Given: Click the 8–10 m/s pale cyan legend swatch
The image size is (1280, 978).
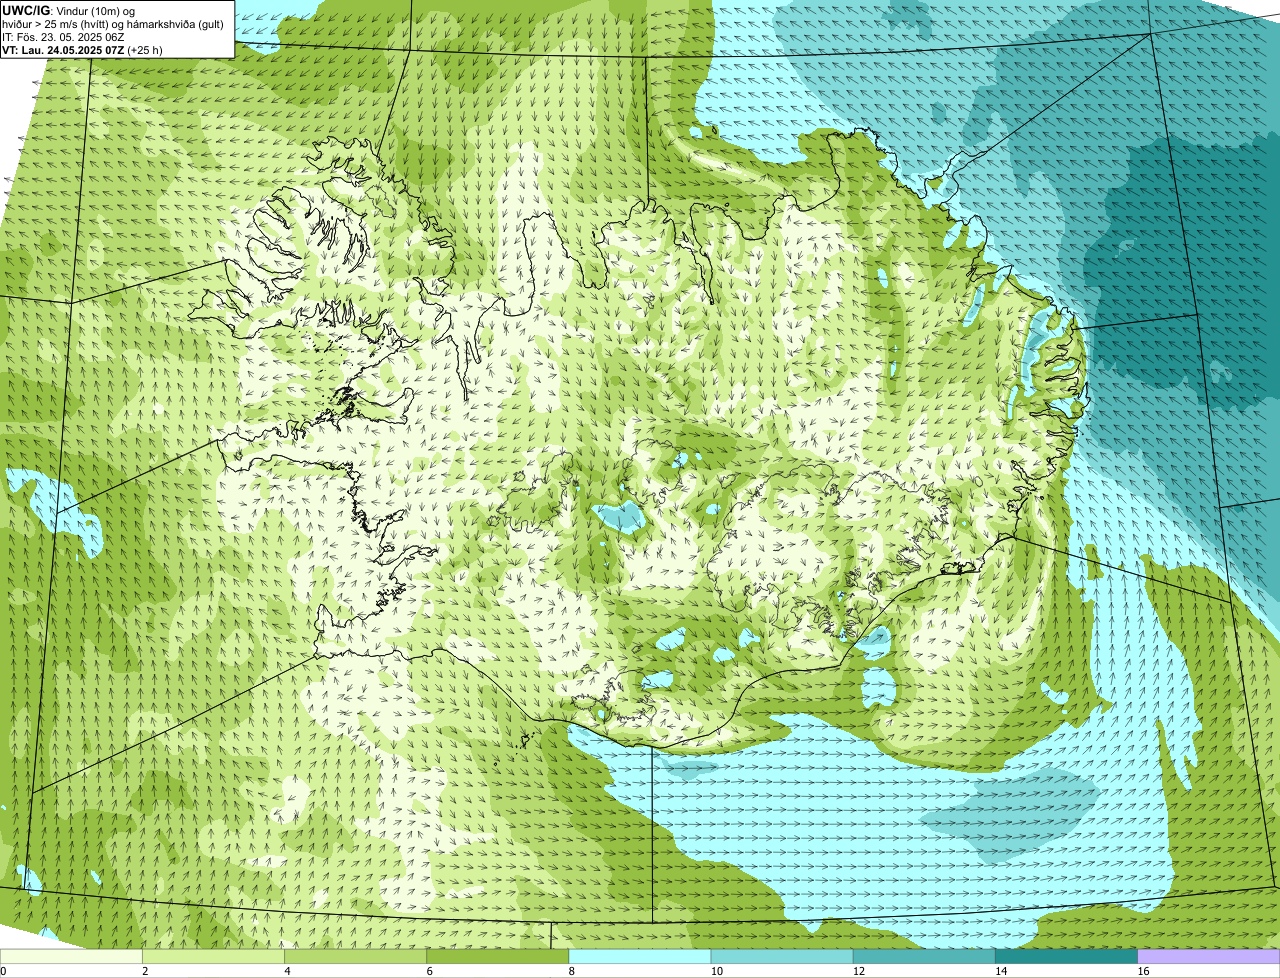Looking at the screenshot, I should point(640,957).
